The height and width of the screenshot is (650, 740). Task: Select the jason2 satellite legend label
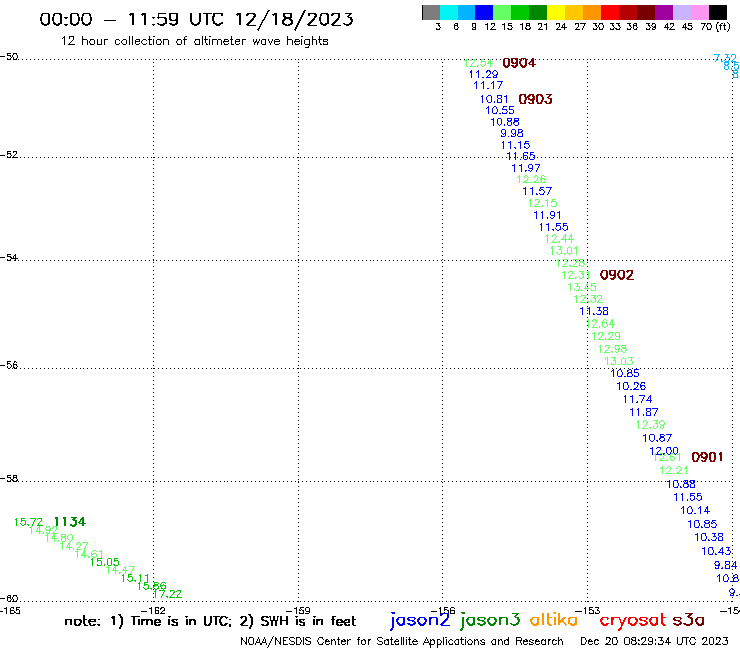point(420,620)
